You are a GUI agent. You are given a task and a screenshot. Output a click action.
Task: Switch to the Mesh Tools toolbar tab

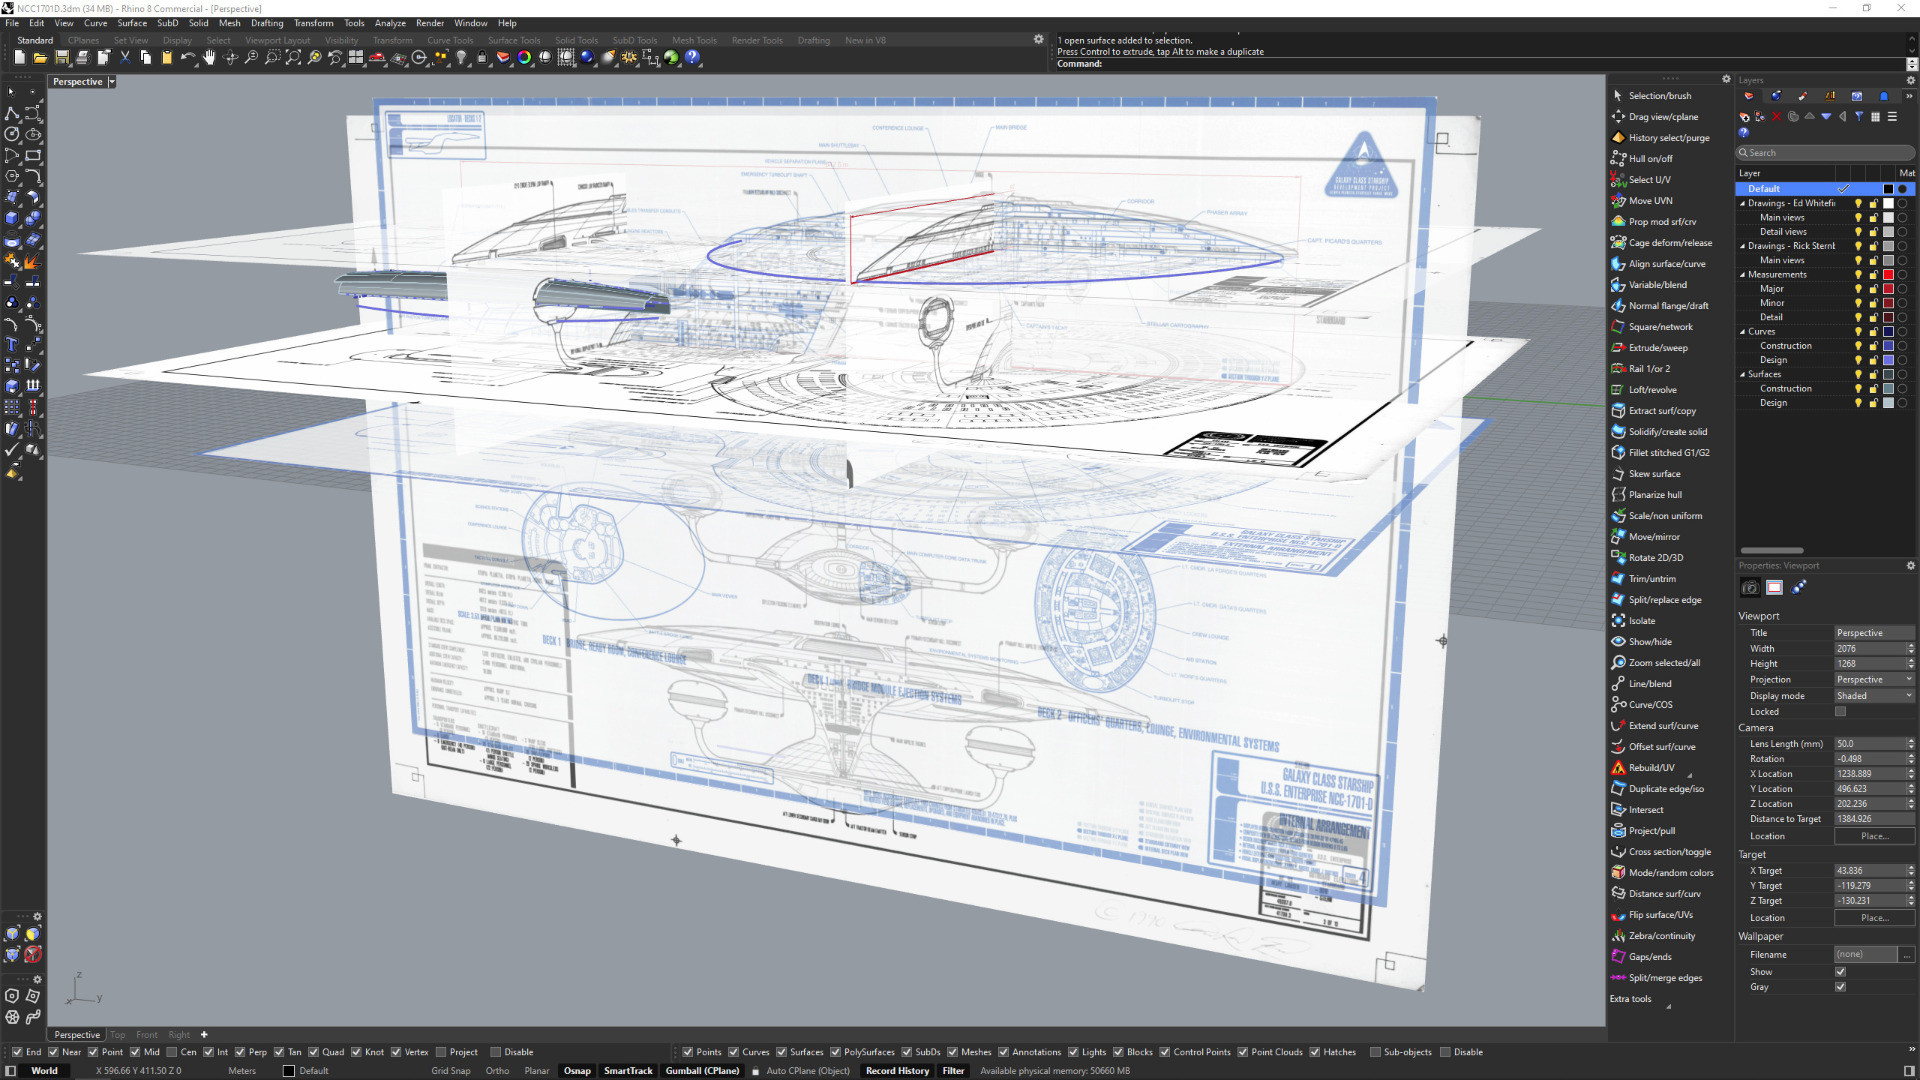click(x=694, y=41)
